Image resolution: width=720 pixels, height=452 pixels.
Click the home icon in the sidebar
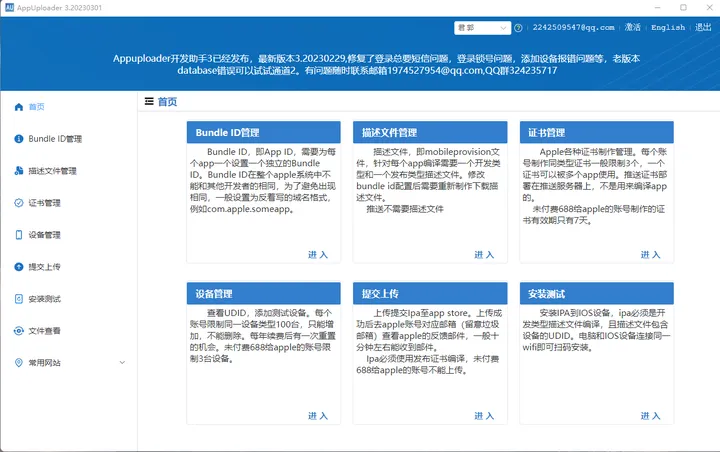click(19, 107)
